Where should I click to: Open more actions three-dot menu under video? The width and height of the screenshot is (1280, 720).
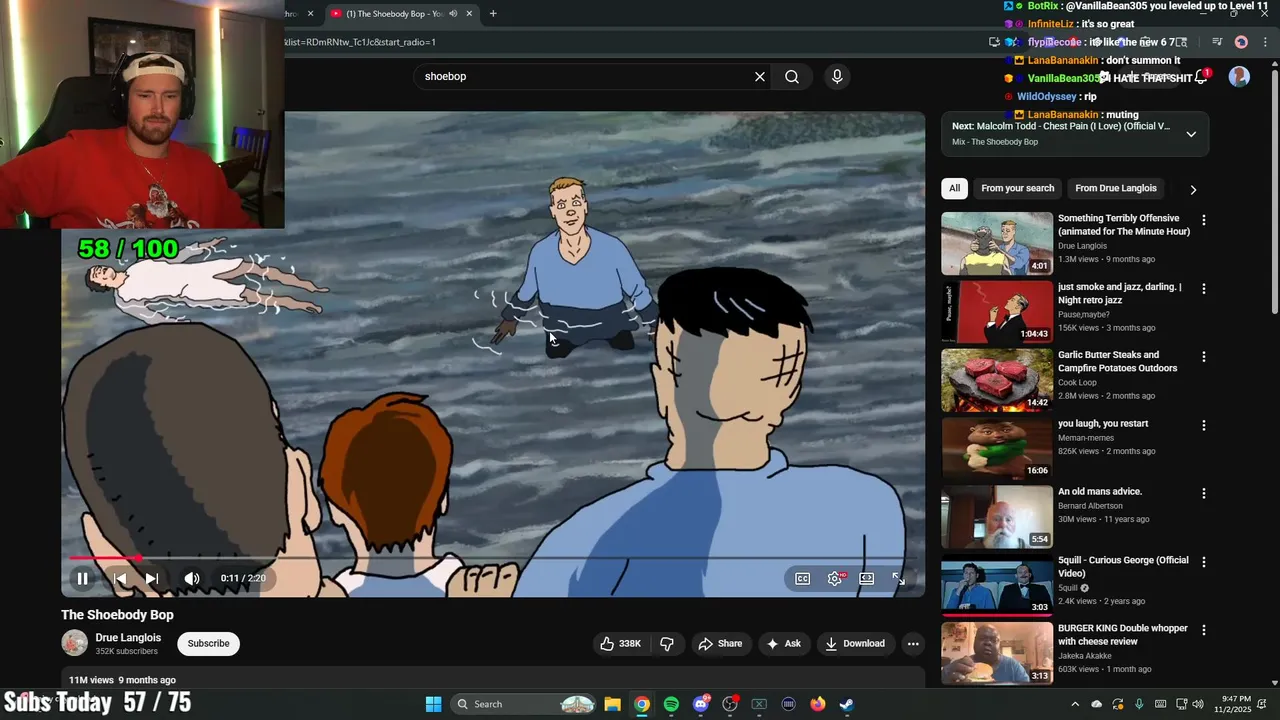coord(913,643)
